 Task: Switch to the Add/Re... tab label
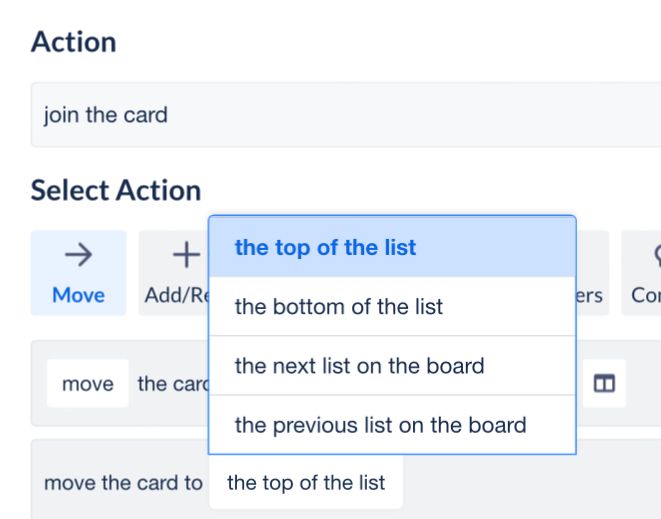point(176,295)
